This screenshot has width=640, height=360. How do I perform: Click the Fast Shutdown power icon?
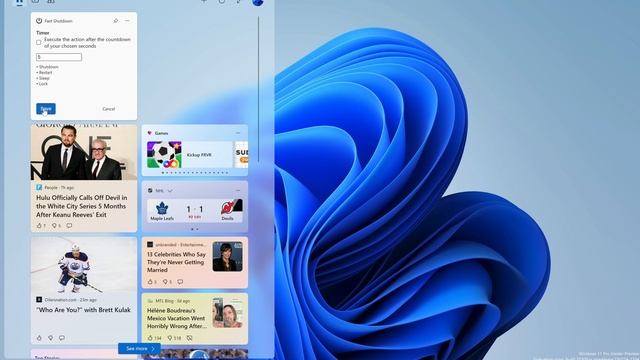tap(39, 21)
